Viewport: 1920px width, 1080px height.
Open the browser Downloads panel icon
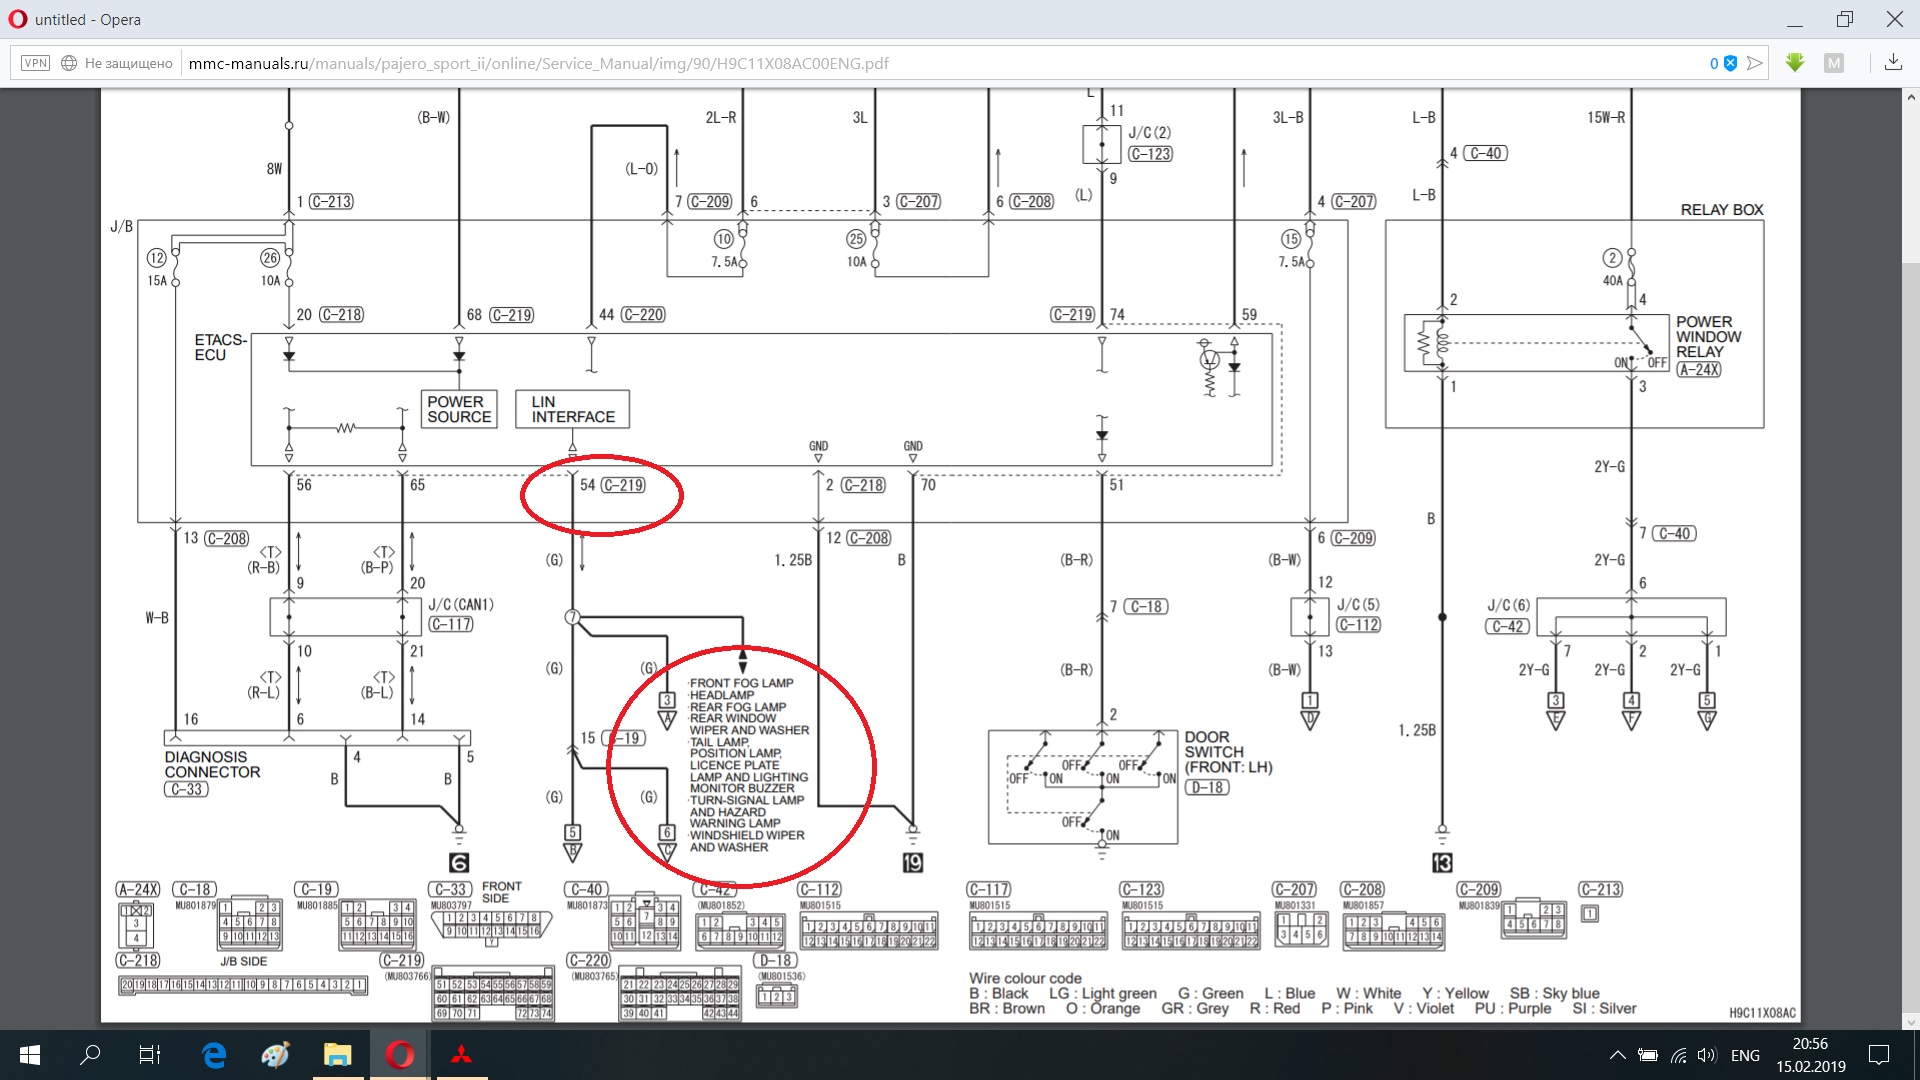tap(1893, 63)
